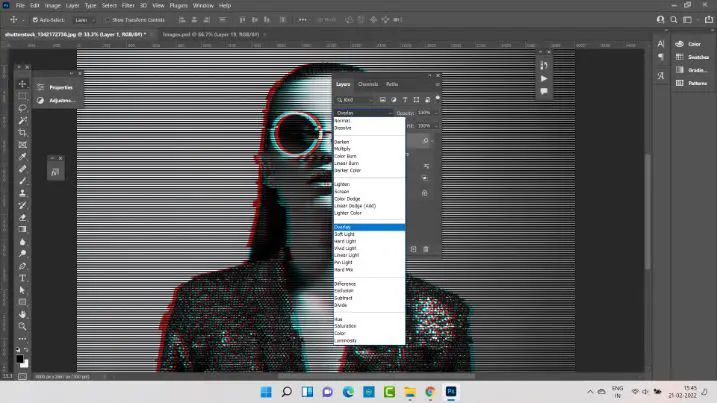717x403 pixels.
Task: Select the Horizontal Type tool
Action: (x=22, y=278)
